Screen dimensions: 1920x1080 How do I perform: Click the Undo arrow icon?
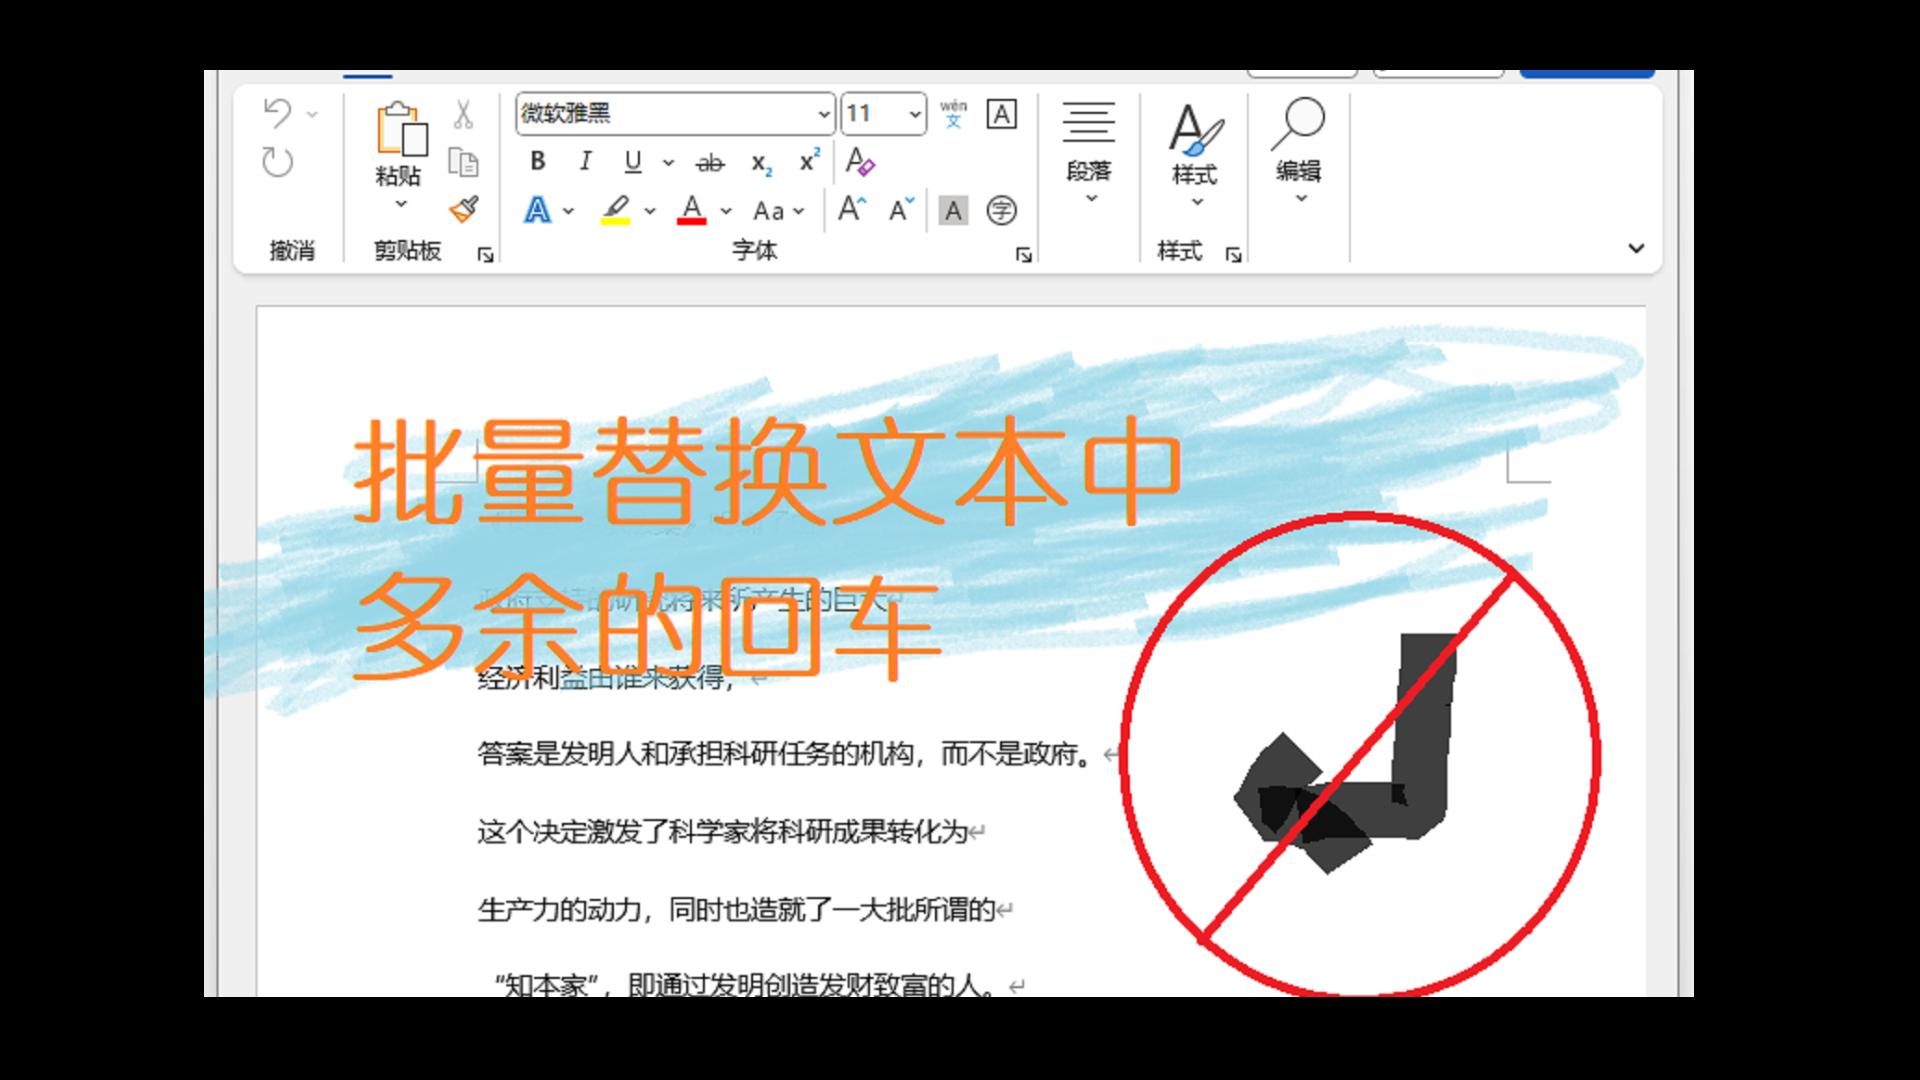coord(277,114)
